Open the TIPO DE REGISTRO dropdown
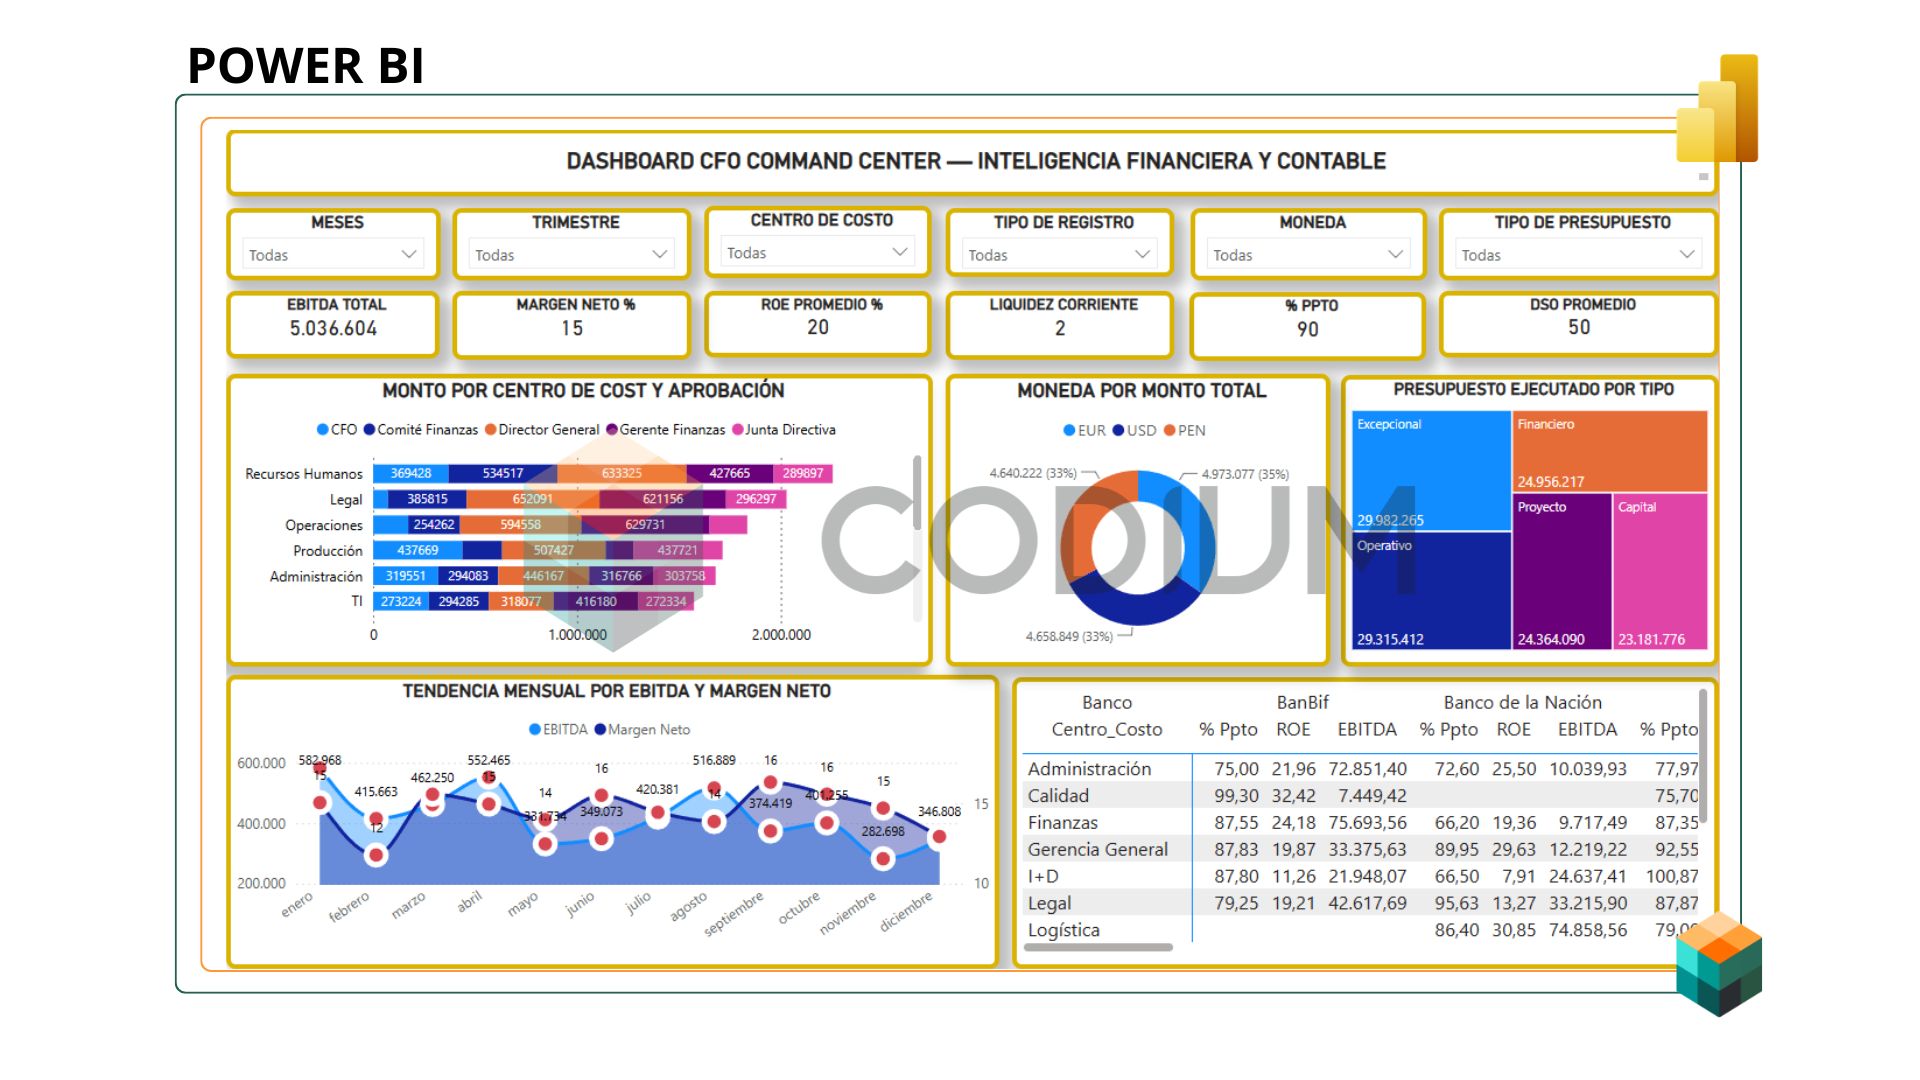Image resolution: width=1920 pixels, height=1080 pixels. (x=1059, y=255)
